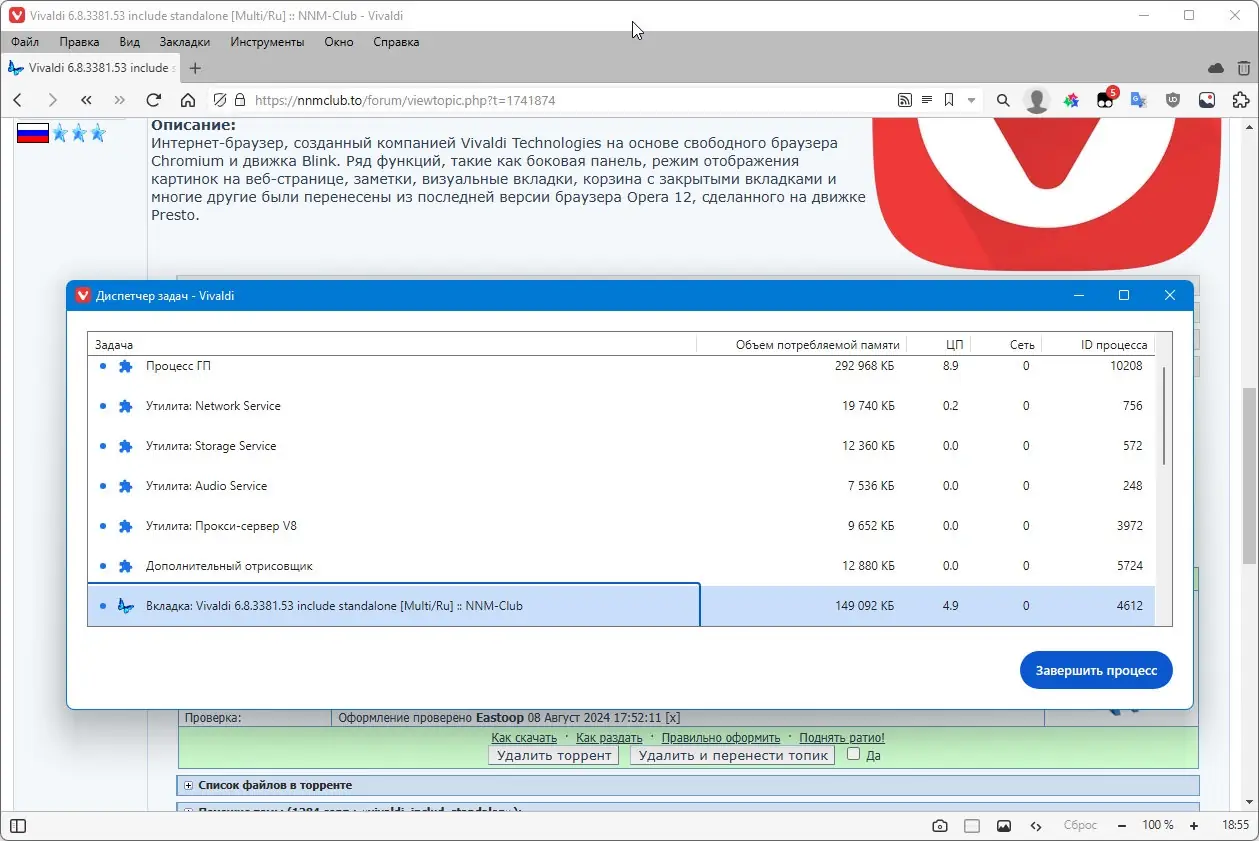The width and height of the screenshot is (1259, 841).
Task: Open closed tabs trash bin
Action: pyautogui.click(x=1244, y=68)
